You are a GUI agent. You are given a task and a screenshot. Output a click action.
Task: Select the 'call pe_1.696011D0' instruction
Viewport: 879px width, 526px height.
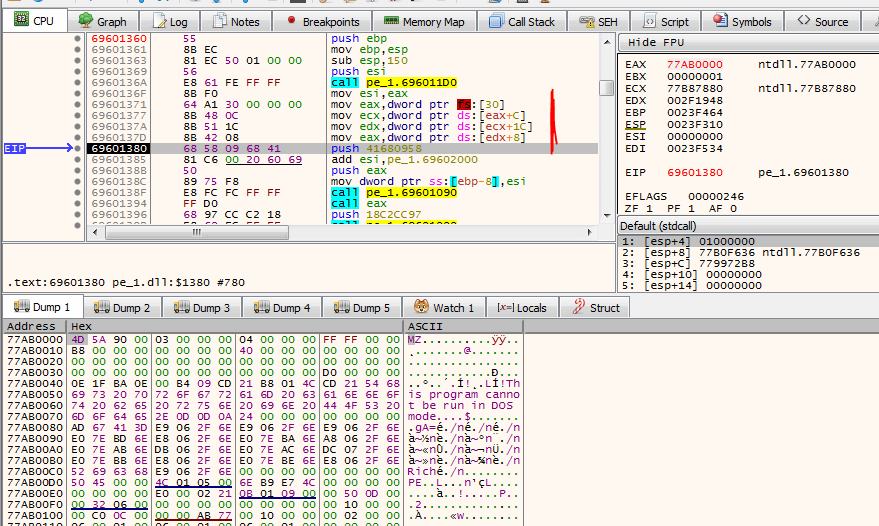click(394, 82)
